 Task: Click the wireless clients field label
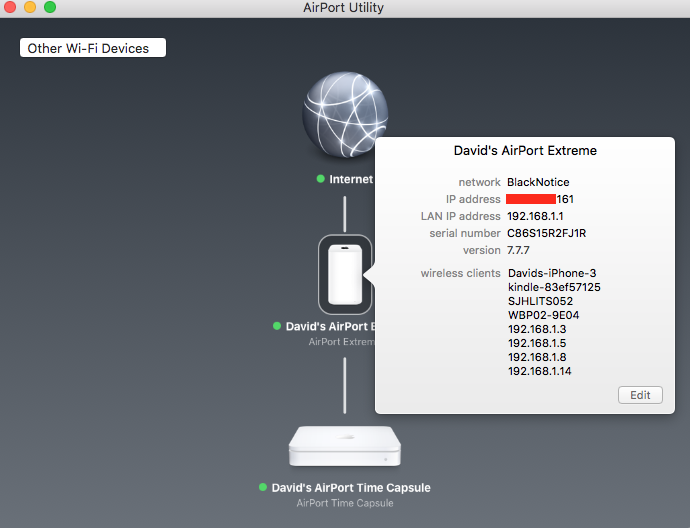pos(460,273)
